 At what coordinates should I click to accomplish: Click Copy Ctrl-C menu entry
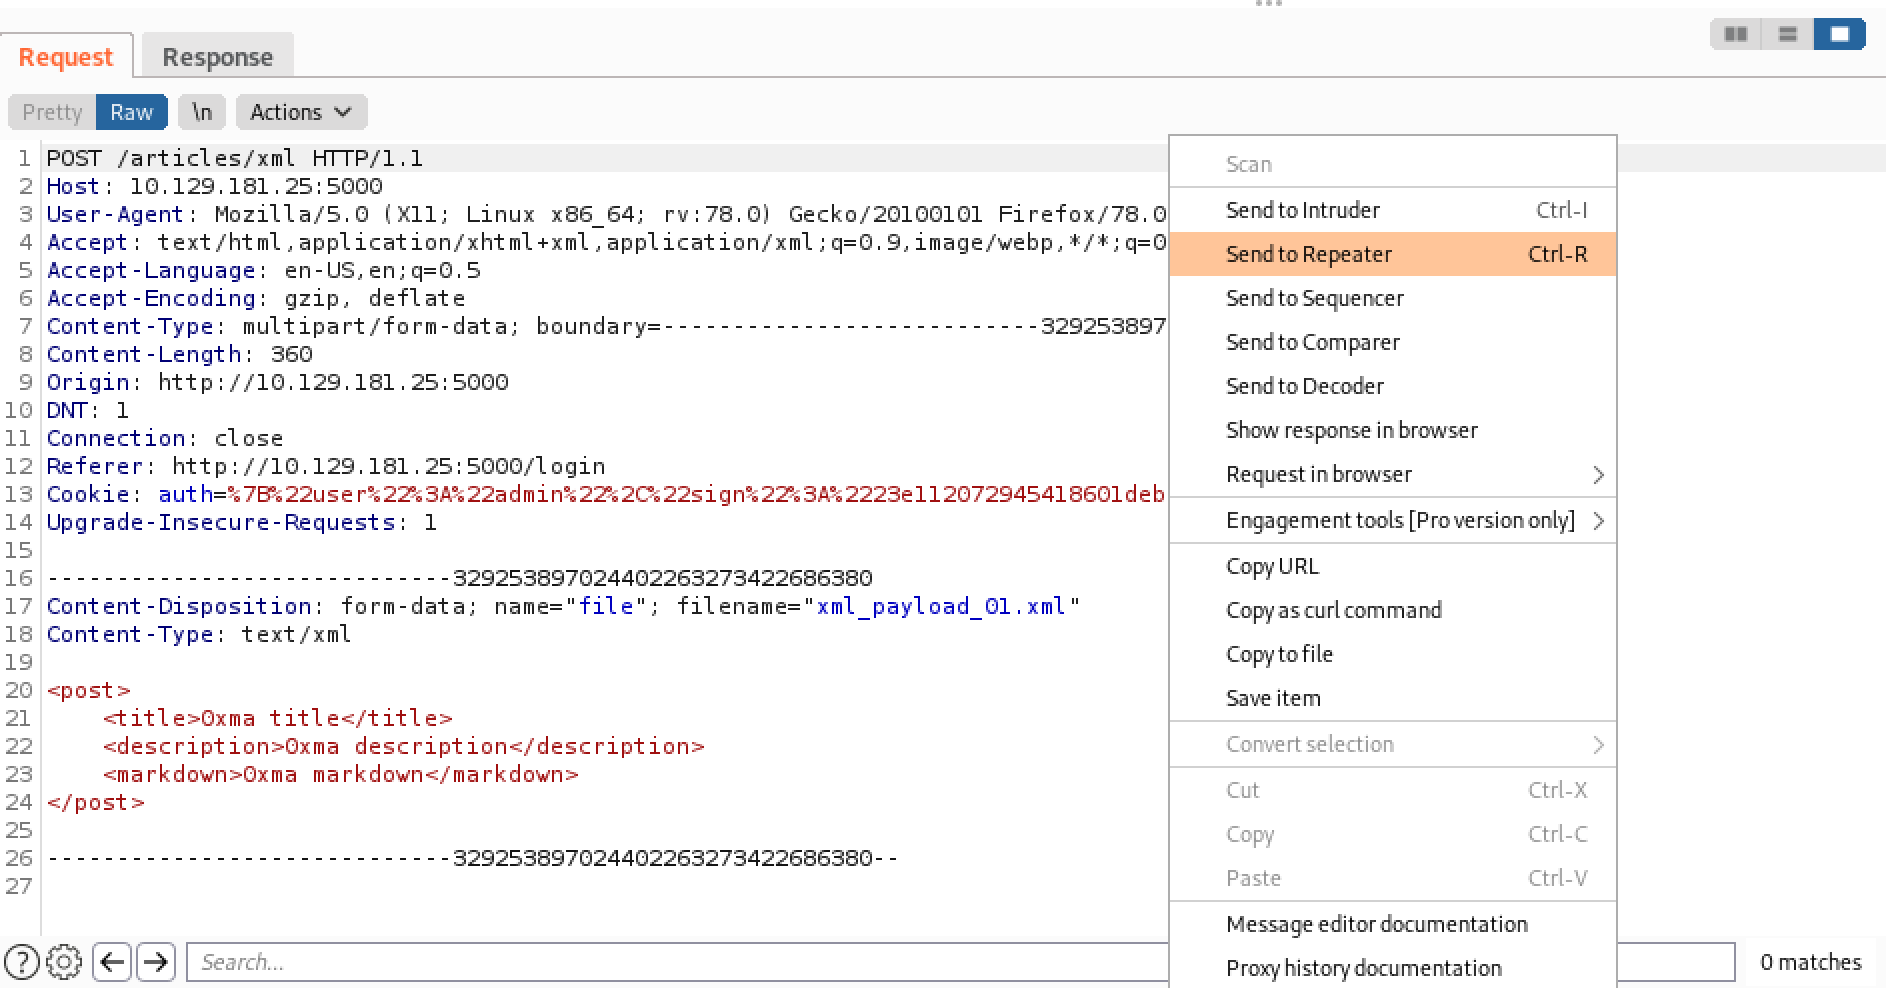click(x=1393, y=834)
